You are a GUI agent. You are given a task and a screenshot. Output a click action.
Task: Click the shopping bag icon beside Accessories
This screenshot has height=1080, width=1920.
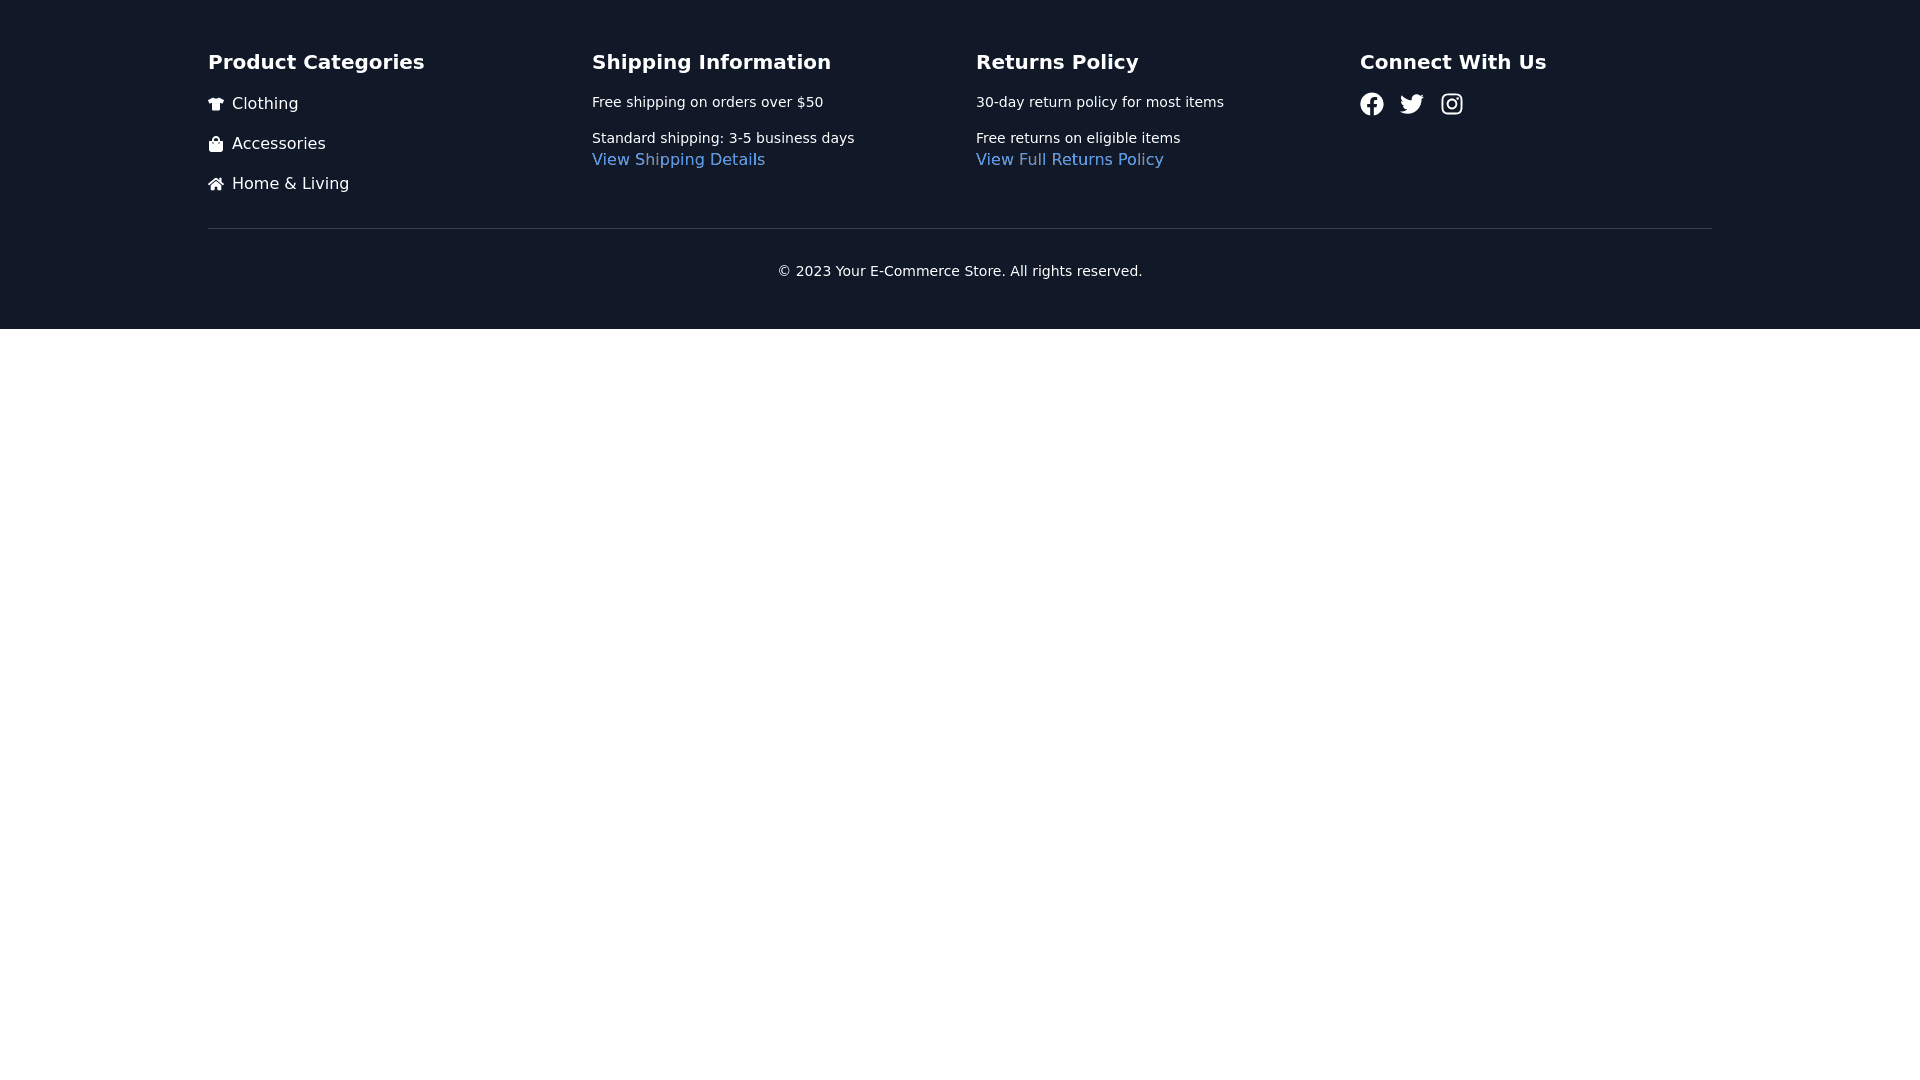pos(216,144)
